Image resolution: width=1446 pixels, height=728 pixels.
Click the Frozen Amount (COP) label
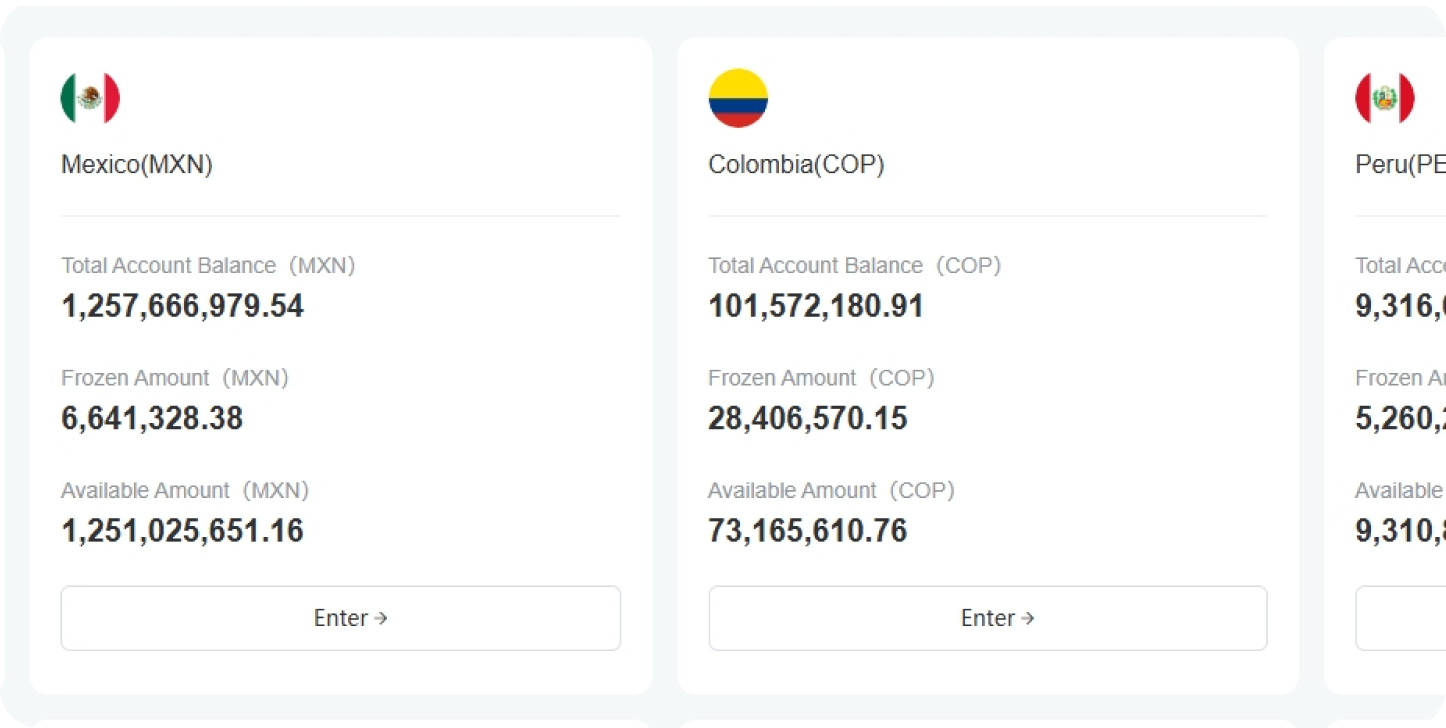pyautogui.click(x=821, y=378)
